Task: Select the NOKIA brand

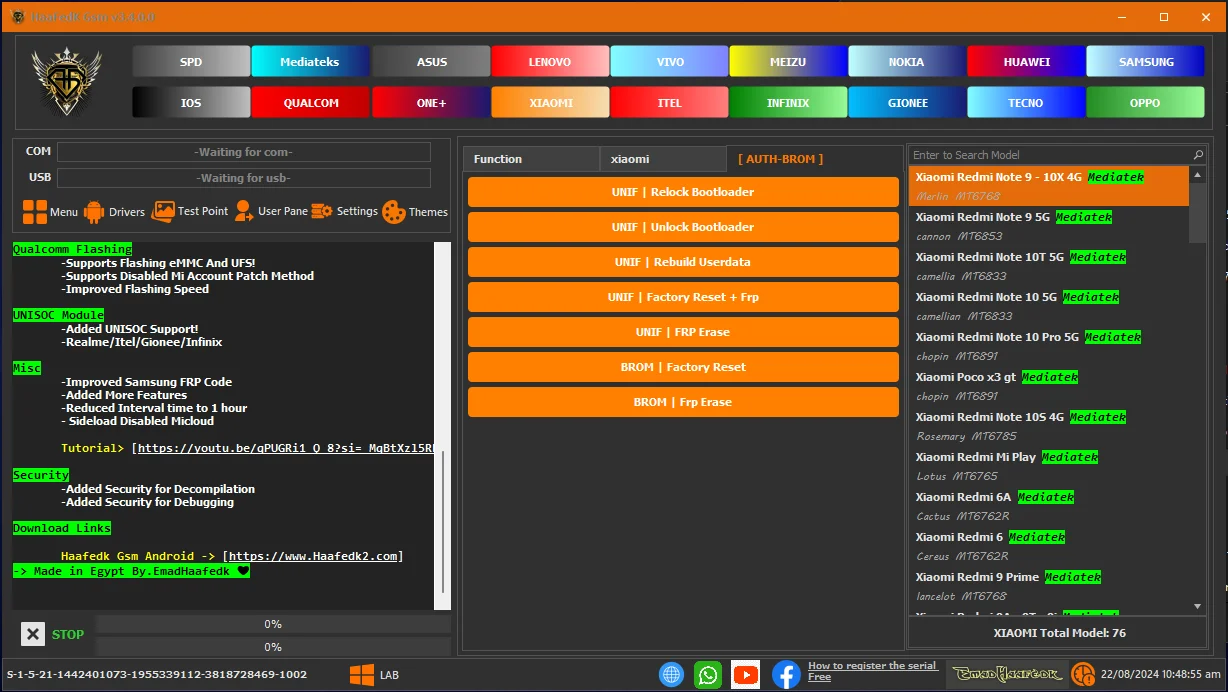Action: coord(907,62)
